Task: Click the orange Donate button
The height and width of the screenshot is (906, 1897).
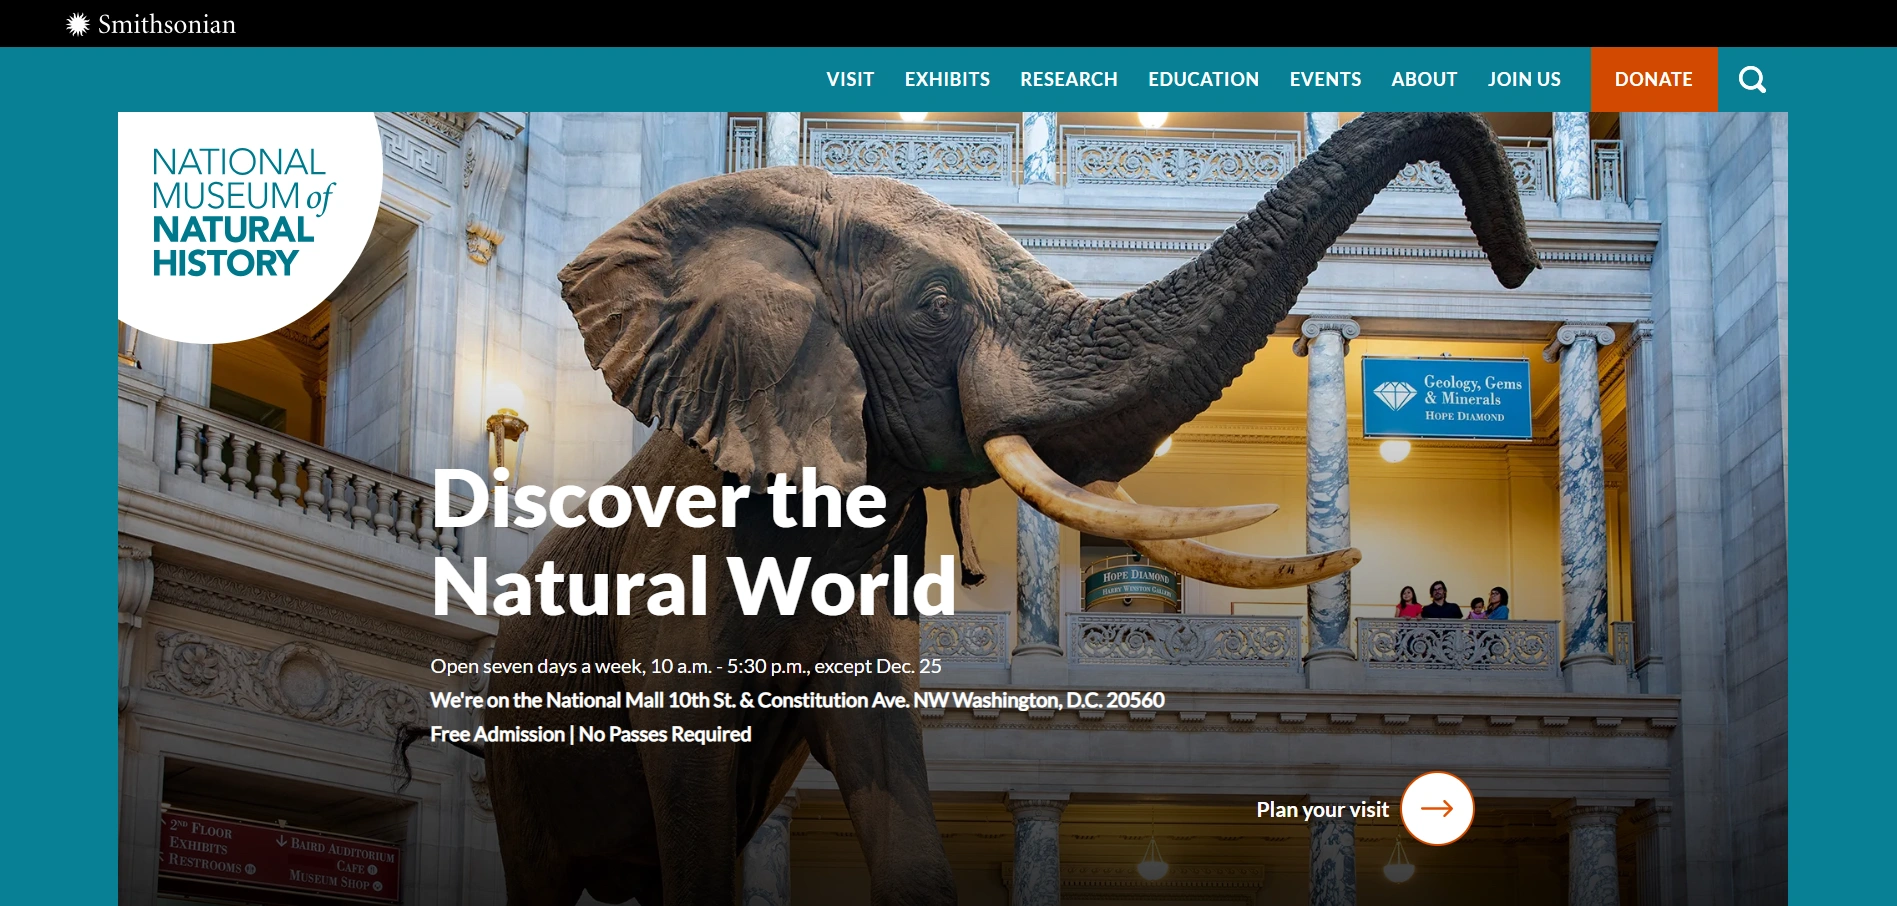Action: point(1653,80)
